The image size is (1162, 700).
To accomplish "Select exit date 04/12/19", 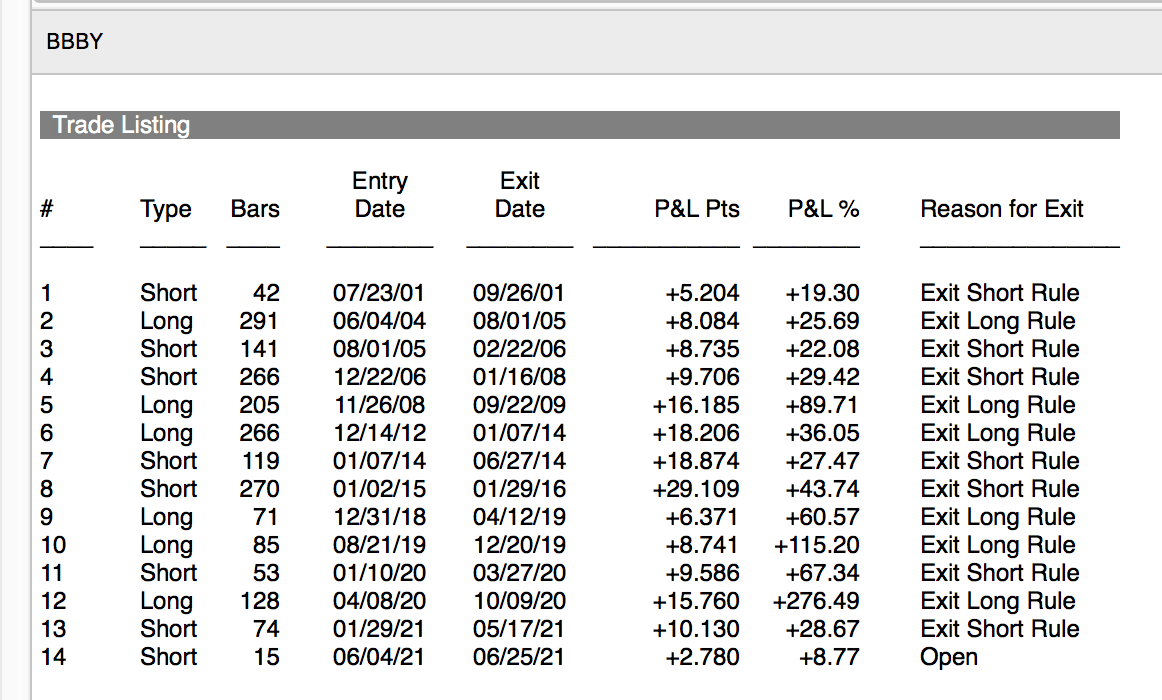I will [519, 517].
